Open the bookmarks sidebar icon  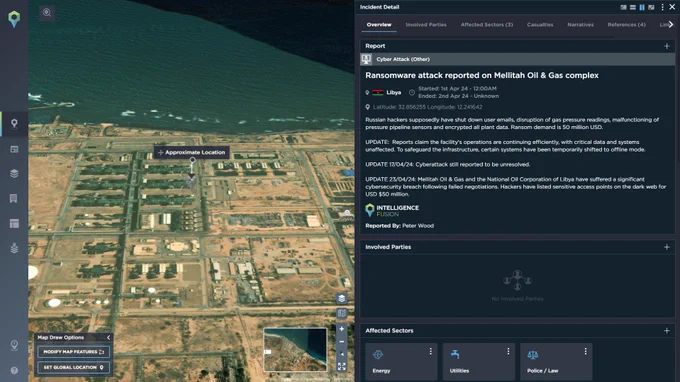tap(14, 199)
